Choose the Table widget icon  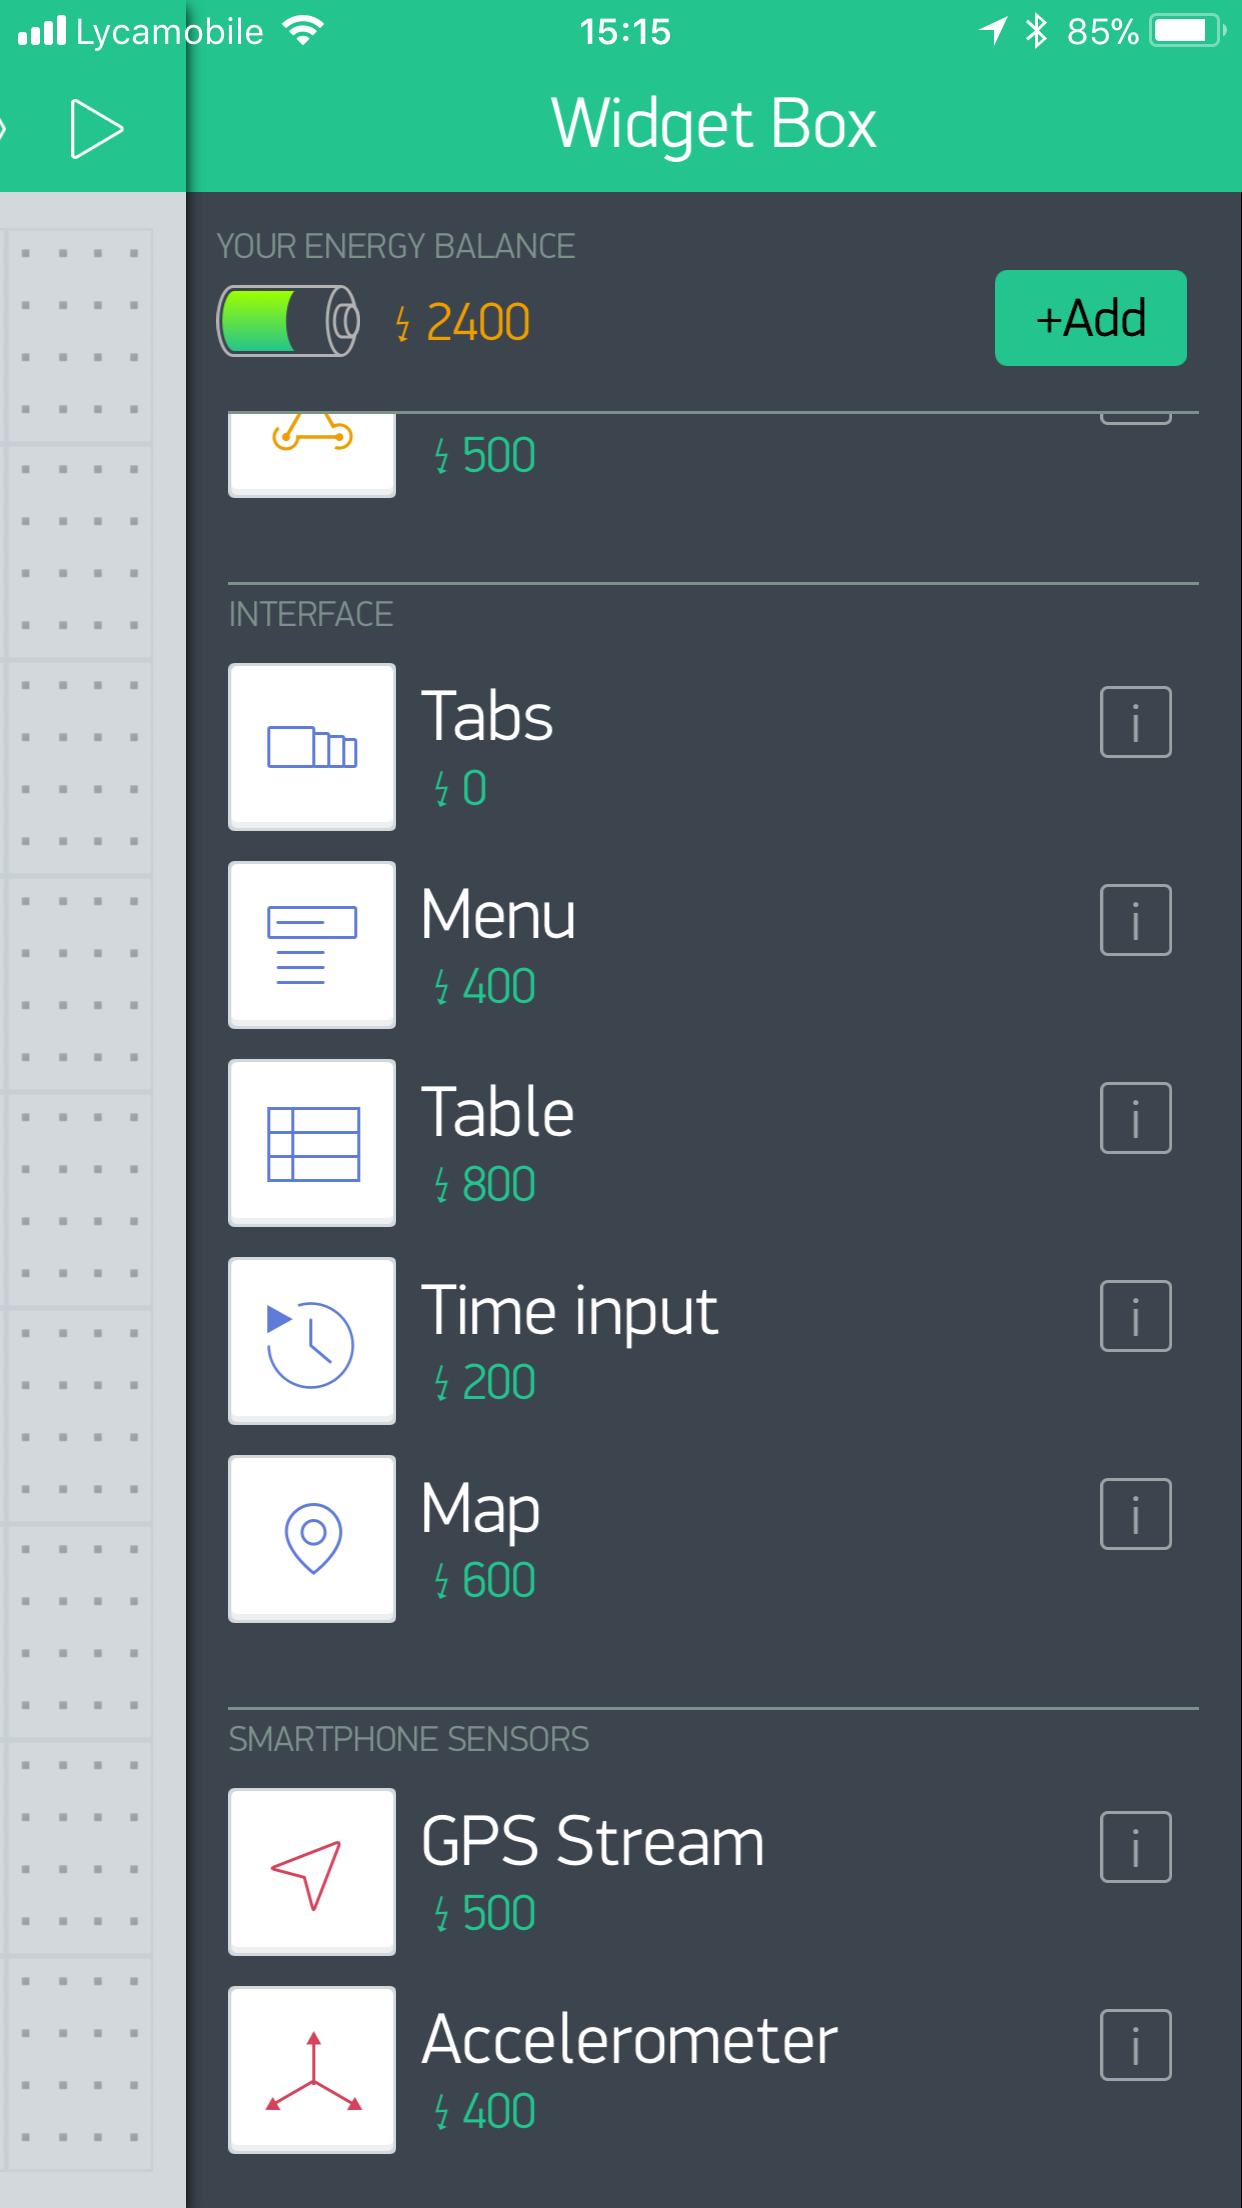pos(312,1143)
